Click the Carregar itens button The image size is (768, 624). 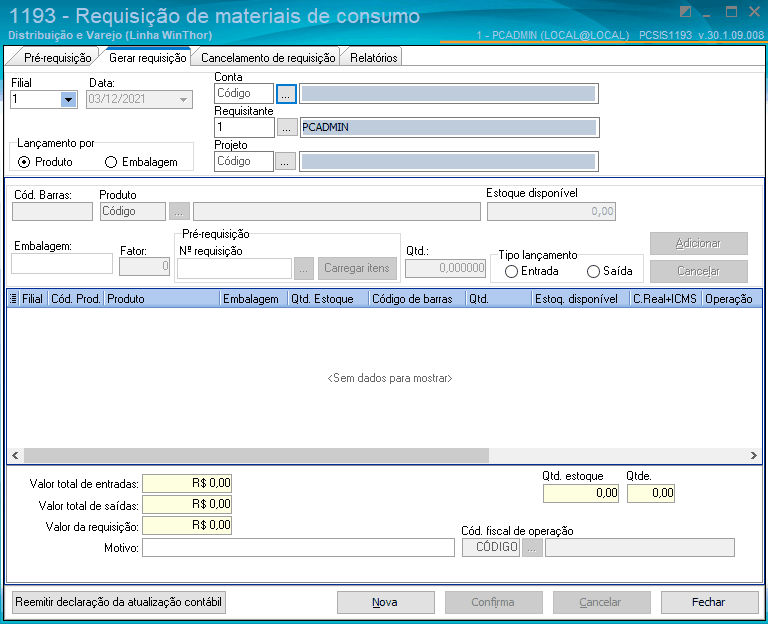[x=357, y=268]
